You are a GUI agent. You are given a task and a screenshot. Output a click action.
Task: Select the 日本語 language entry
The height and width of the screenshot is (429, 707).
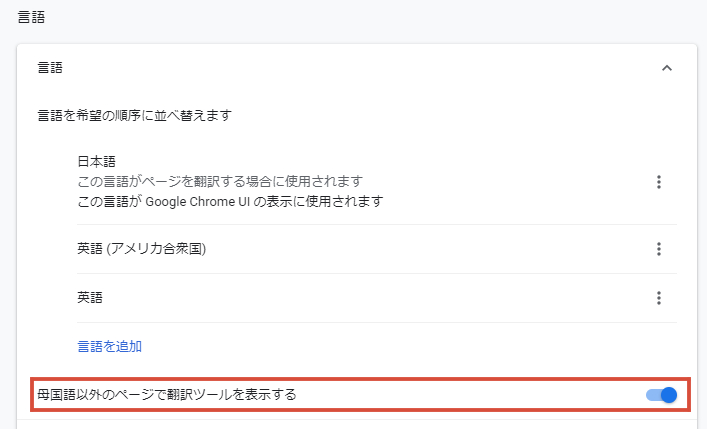96,161
